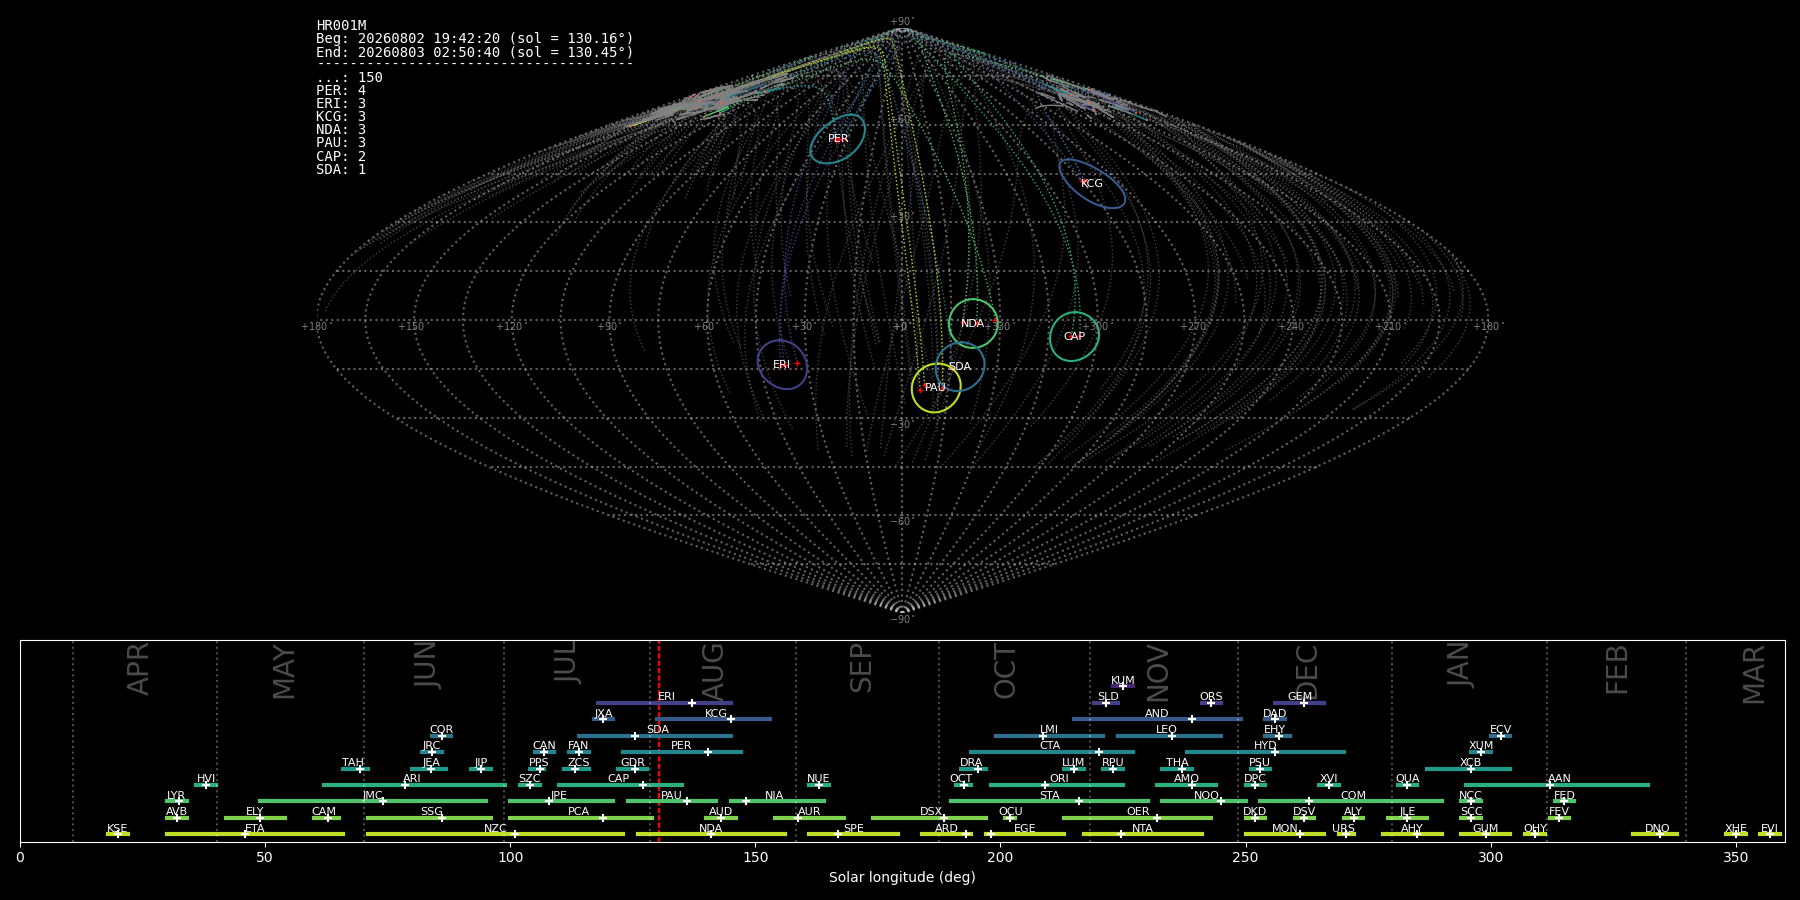This screenshot has height=900, width=1800.
Task: Select the QUA shower marker in timeline
Action: tap(1407, 785)
